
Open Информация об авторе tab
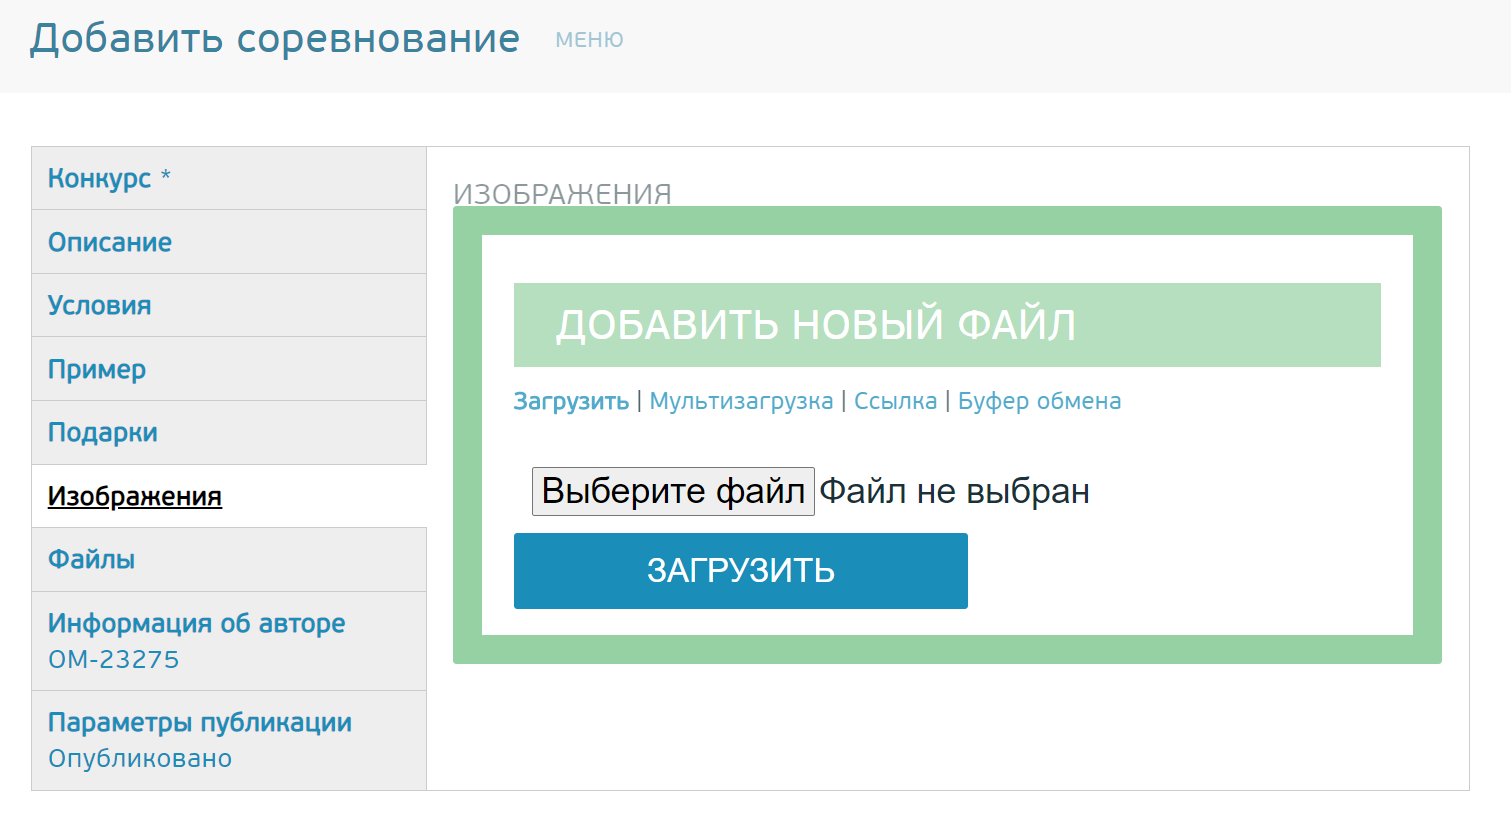196,624
